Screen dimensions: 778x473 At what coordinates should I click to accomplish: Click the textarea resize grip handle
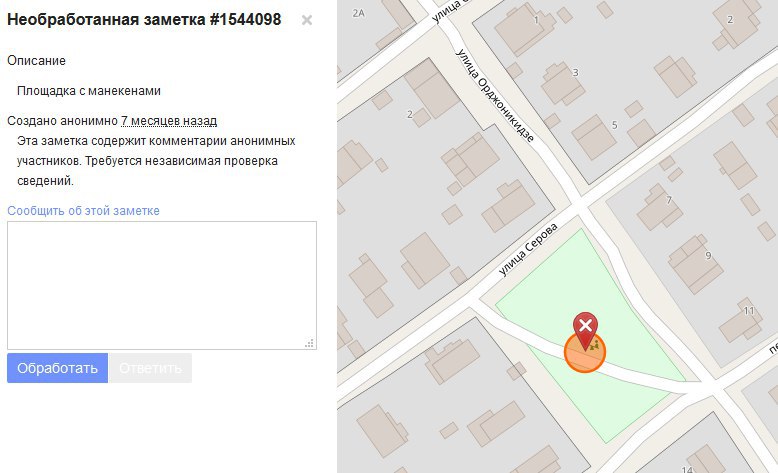310,343
